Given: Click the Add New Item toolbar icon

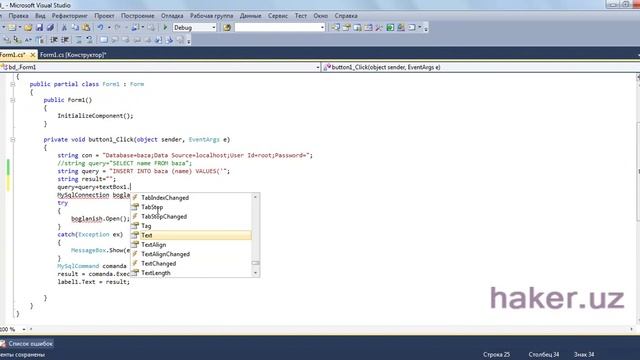Looking at the screenshot, I should click(x=12, y=27).
